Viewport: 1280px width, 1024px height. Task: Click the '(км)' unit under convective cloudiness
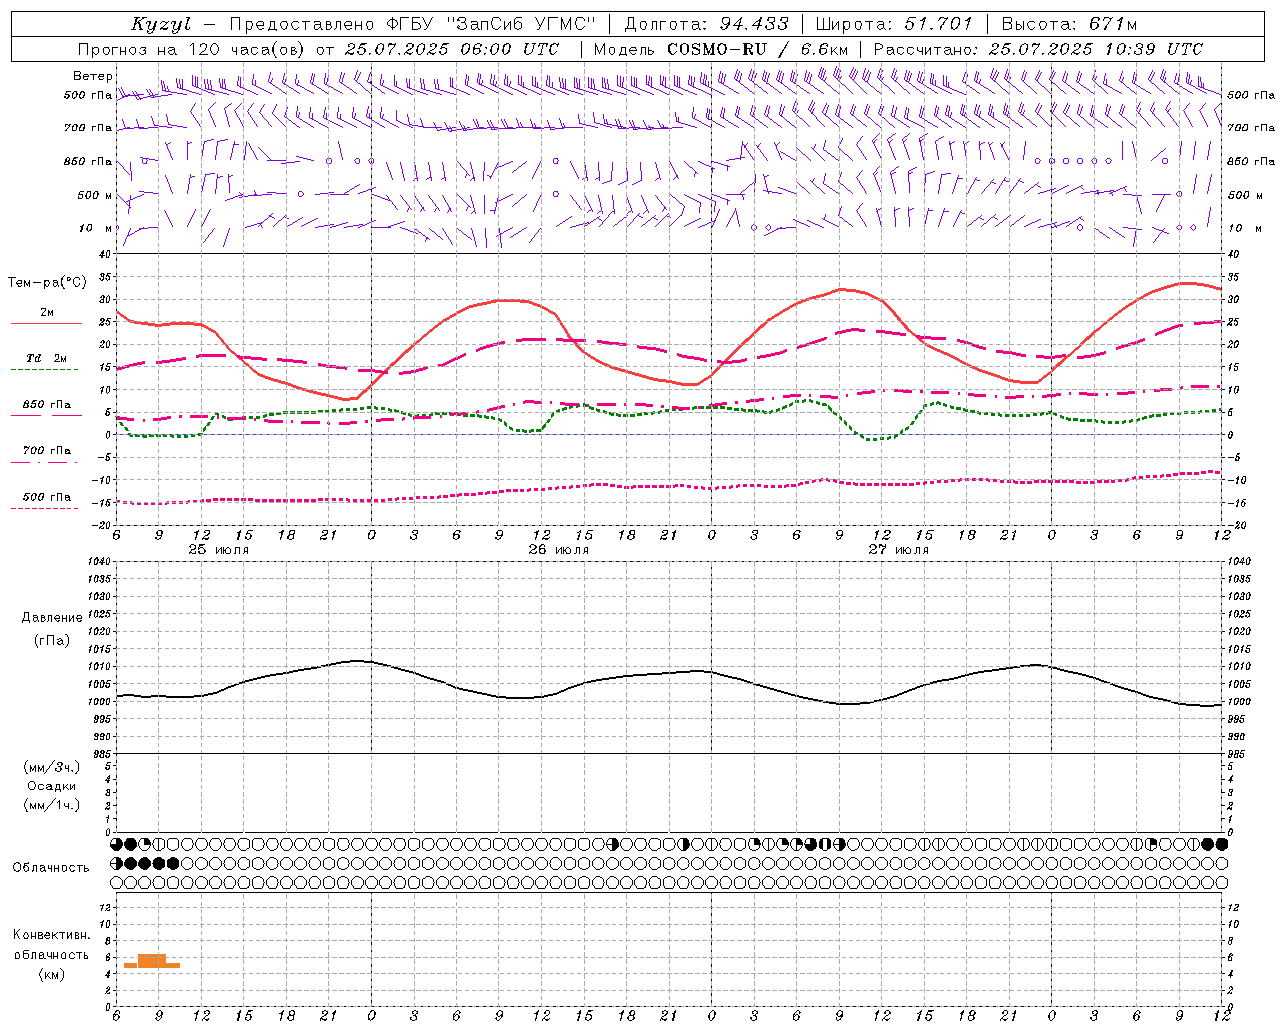tap(51, 974)
